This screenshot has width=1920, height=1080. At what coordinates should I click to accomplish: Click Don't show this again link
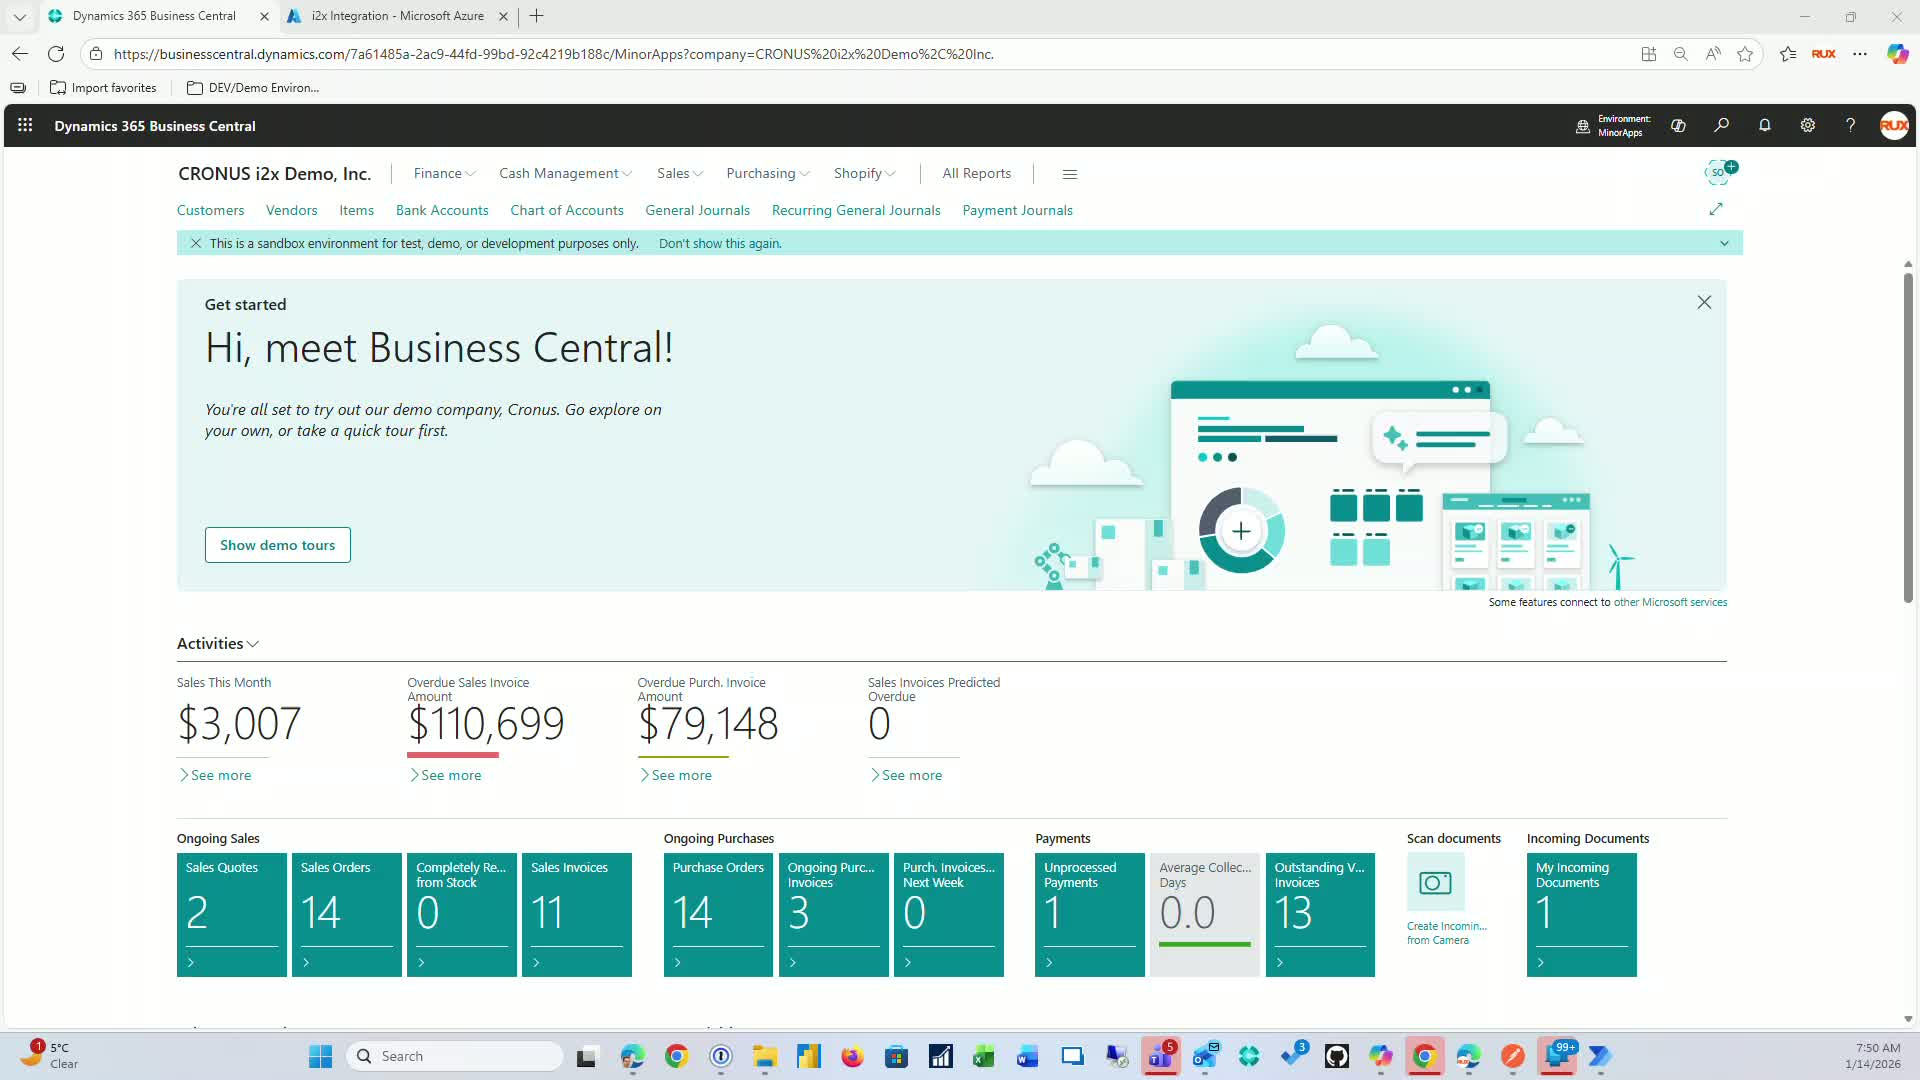click(x=720, y=243)
